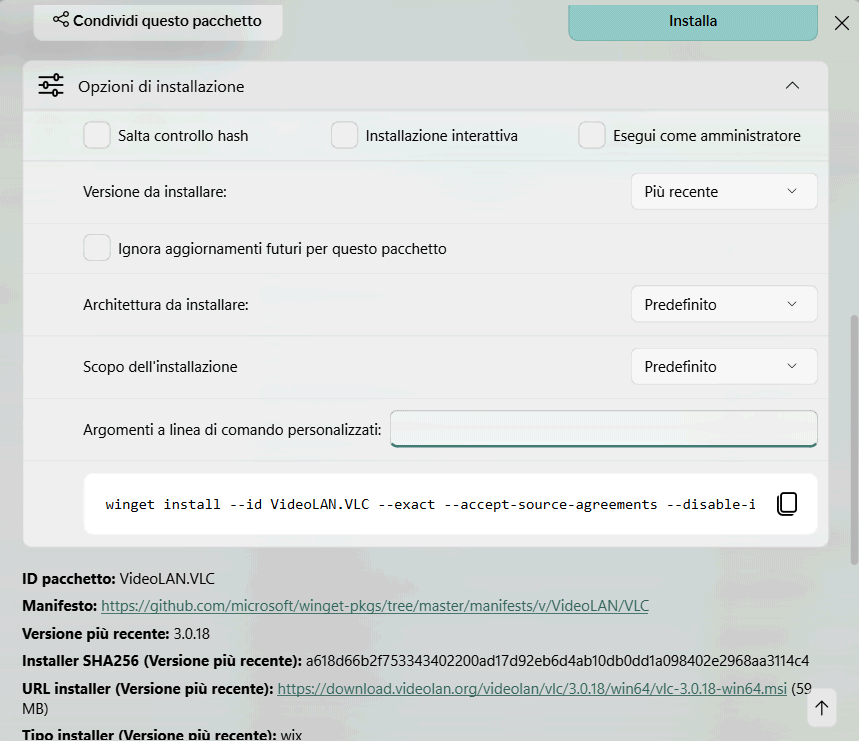
Task: Open the Versione da installare dropdown
Action: tap(724, 192)
